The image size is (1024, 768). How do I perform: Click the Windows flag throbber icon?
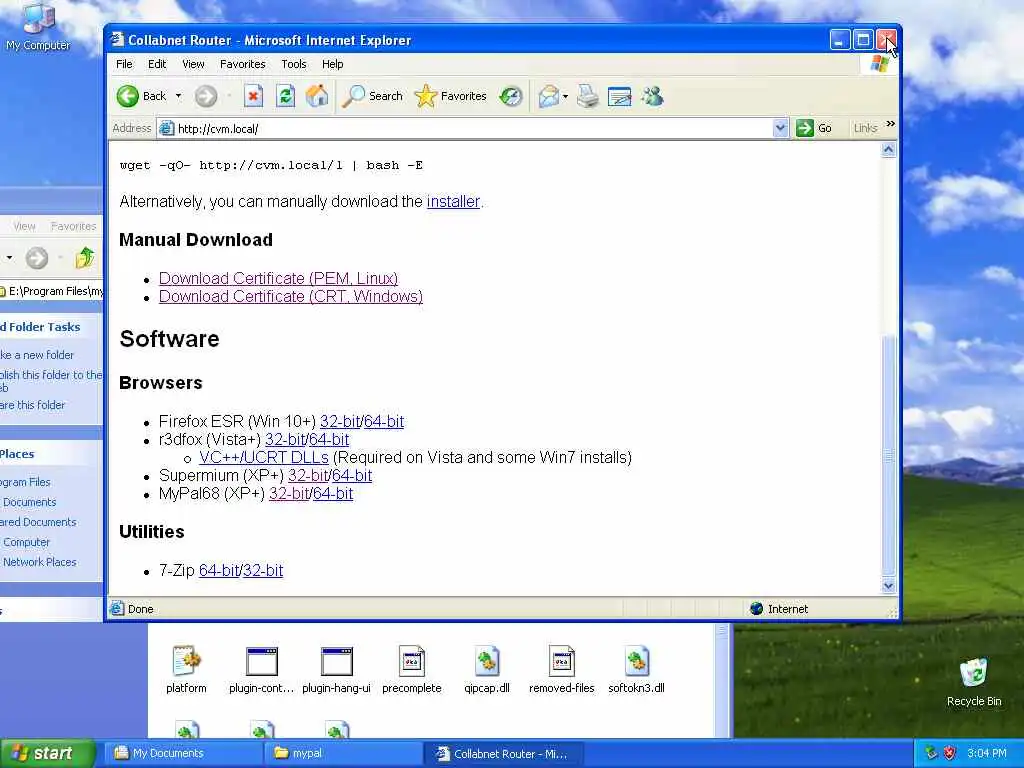[x=879, y=64]
